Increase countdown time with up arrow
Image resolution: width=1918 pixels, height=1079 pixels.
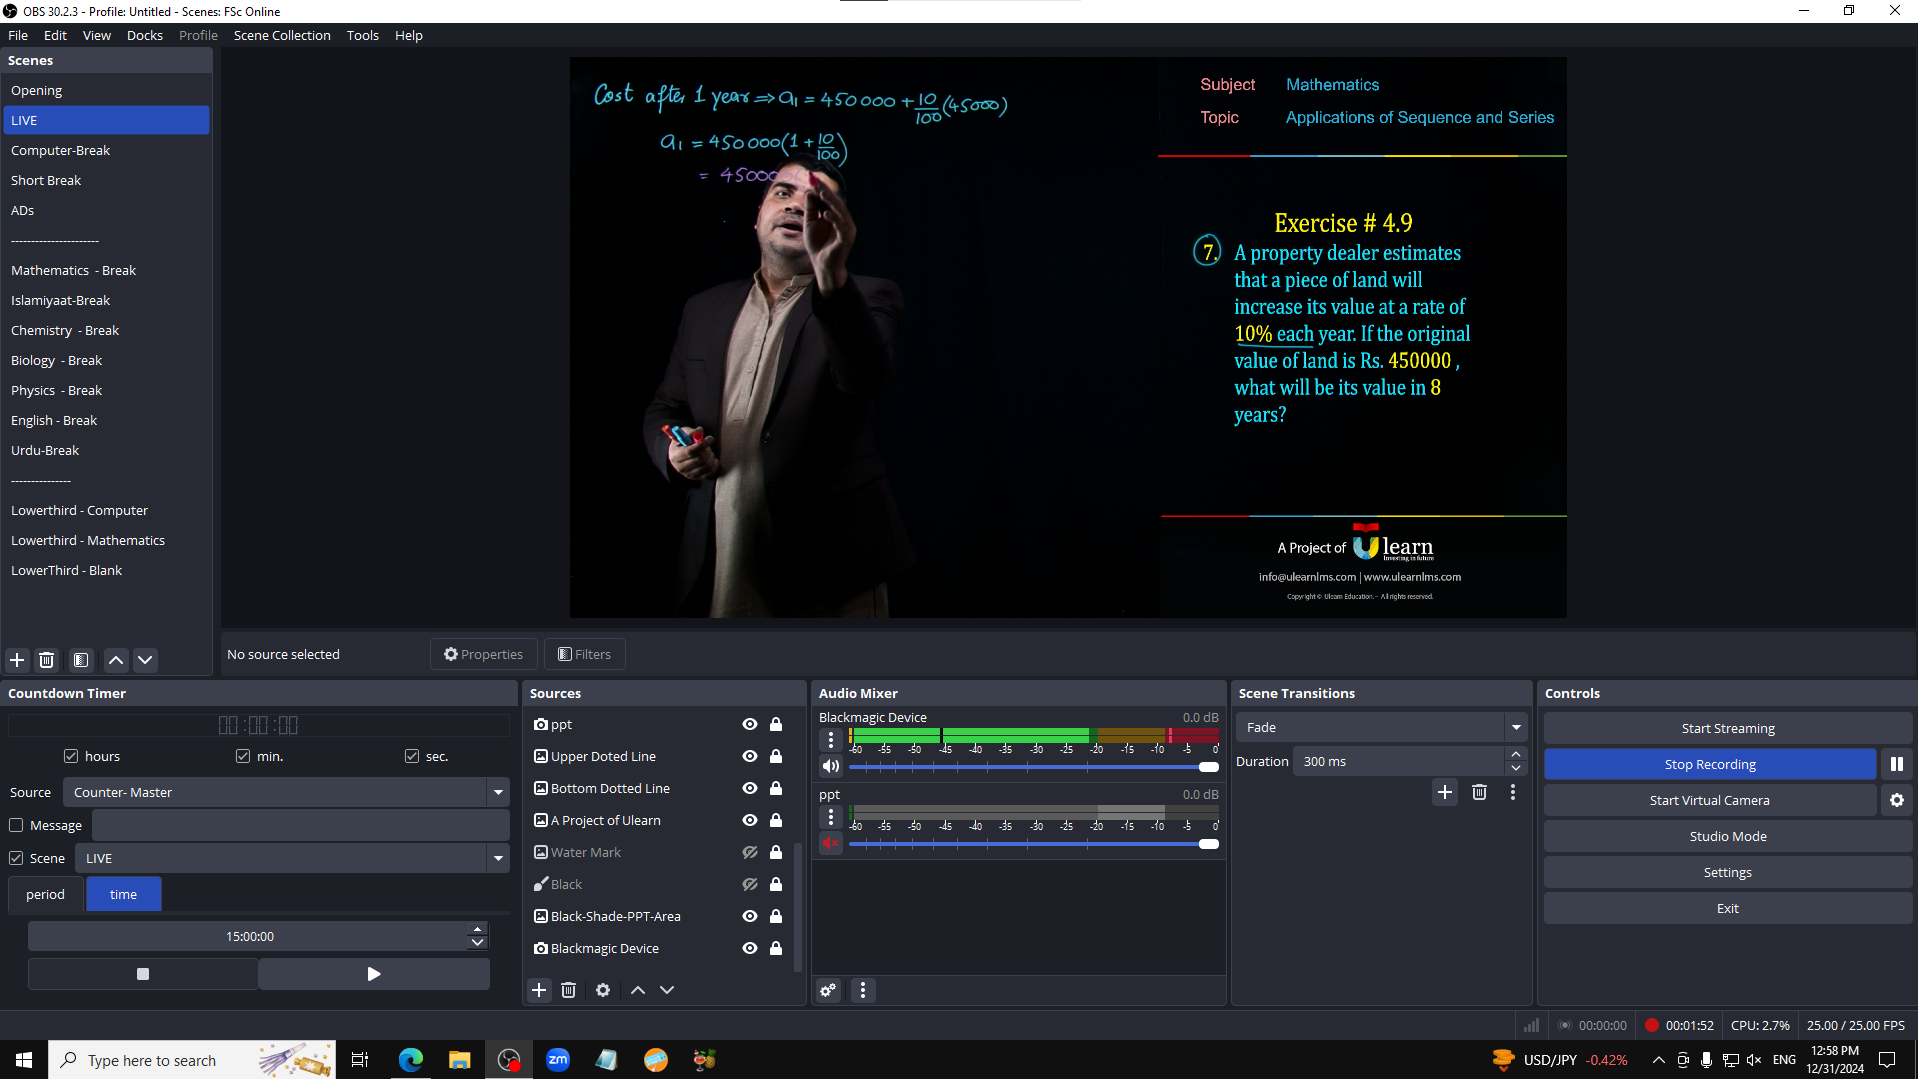pyautogui.click(x=478, y=929)
